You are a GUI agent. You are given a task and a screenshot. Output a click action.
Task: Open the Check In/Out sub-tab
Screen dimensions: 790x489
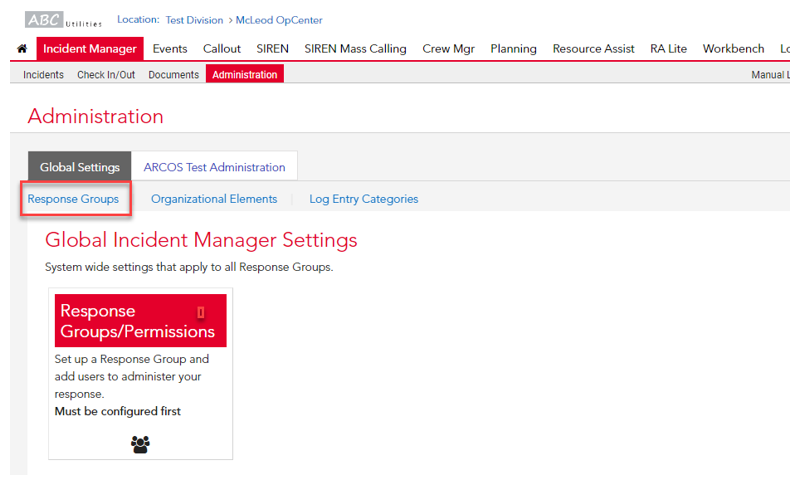(x=106, y=75)
